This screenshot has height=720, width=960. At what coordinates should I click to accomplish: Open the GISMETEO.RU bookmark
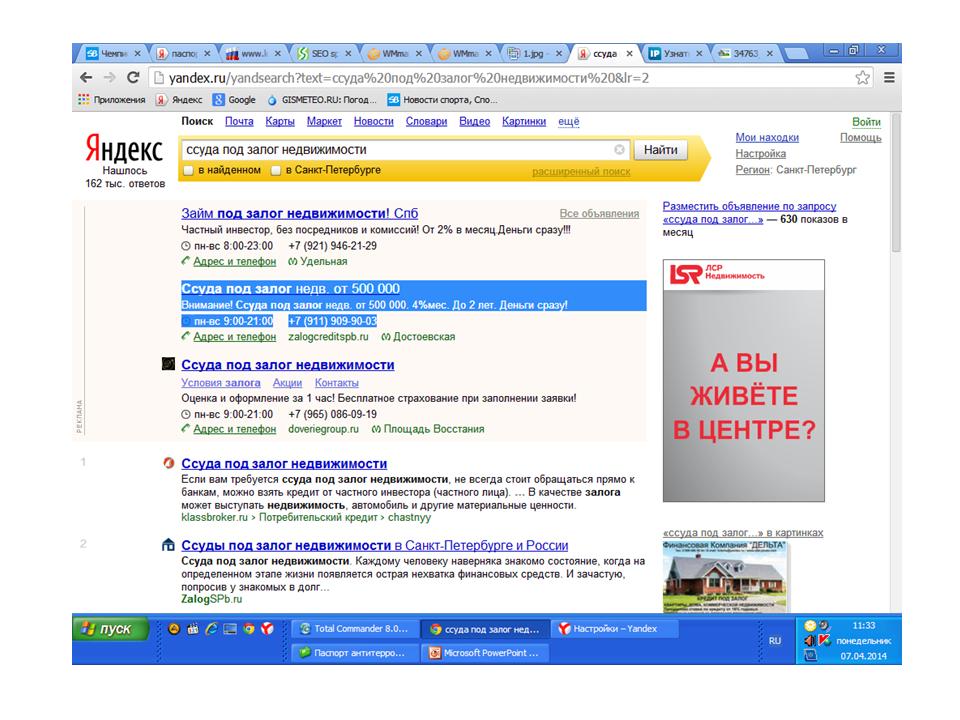pyautogui.click(x=323, y=100)
